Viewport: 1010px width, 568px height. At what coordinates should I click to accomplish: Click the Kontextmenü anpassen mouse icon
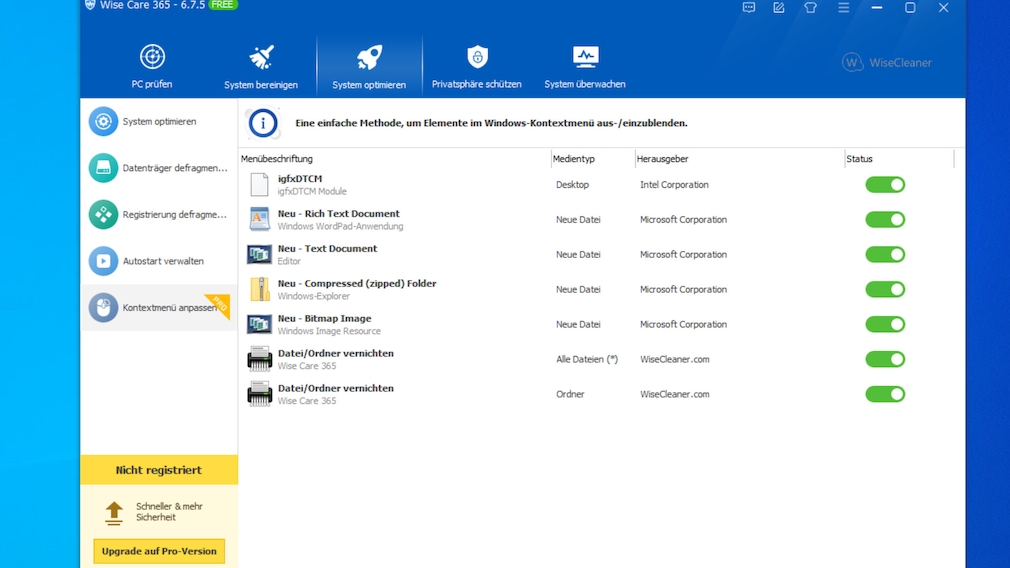point(103,307)
